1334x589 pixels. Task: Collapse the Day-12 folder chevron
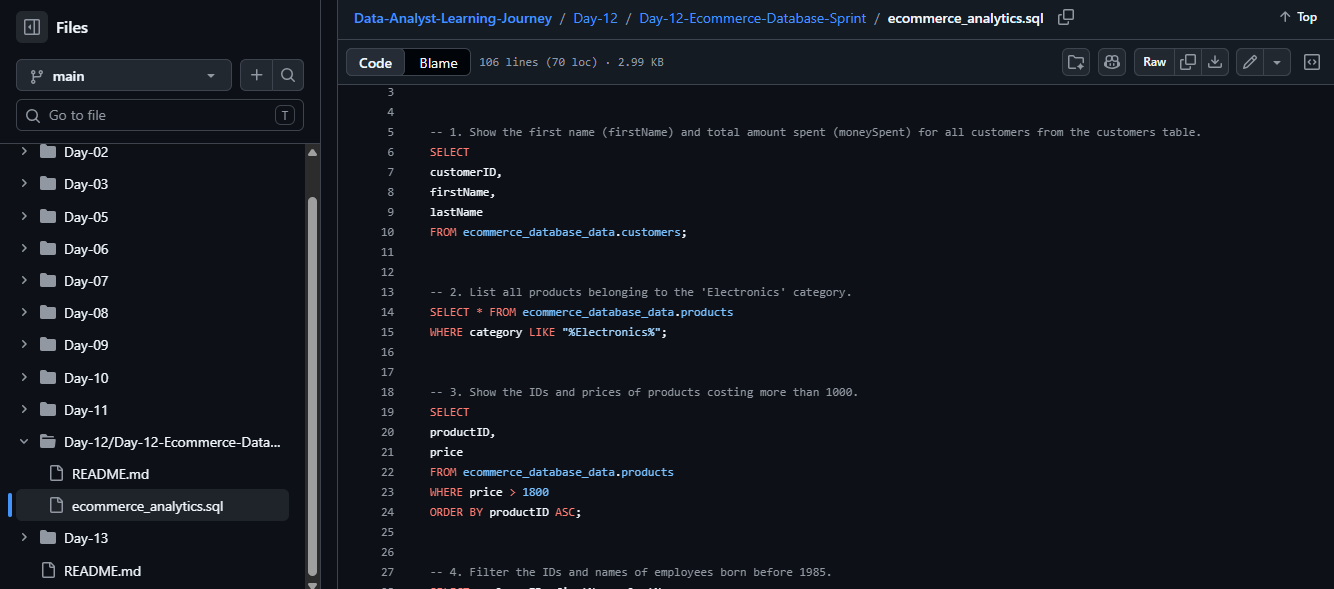(24, 442)
